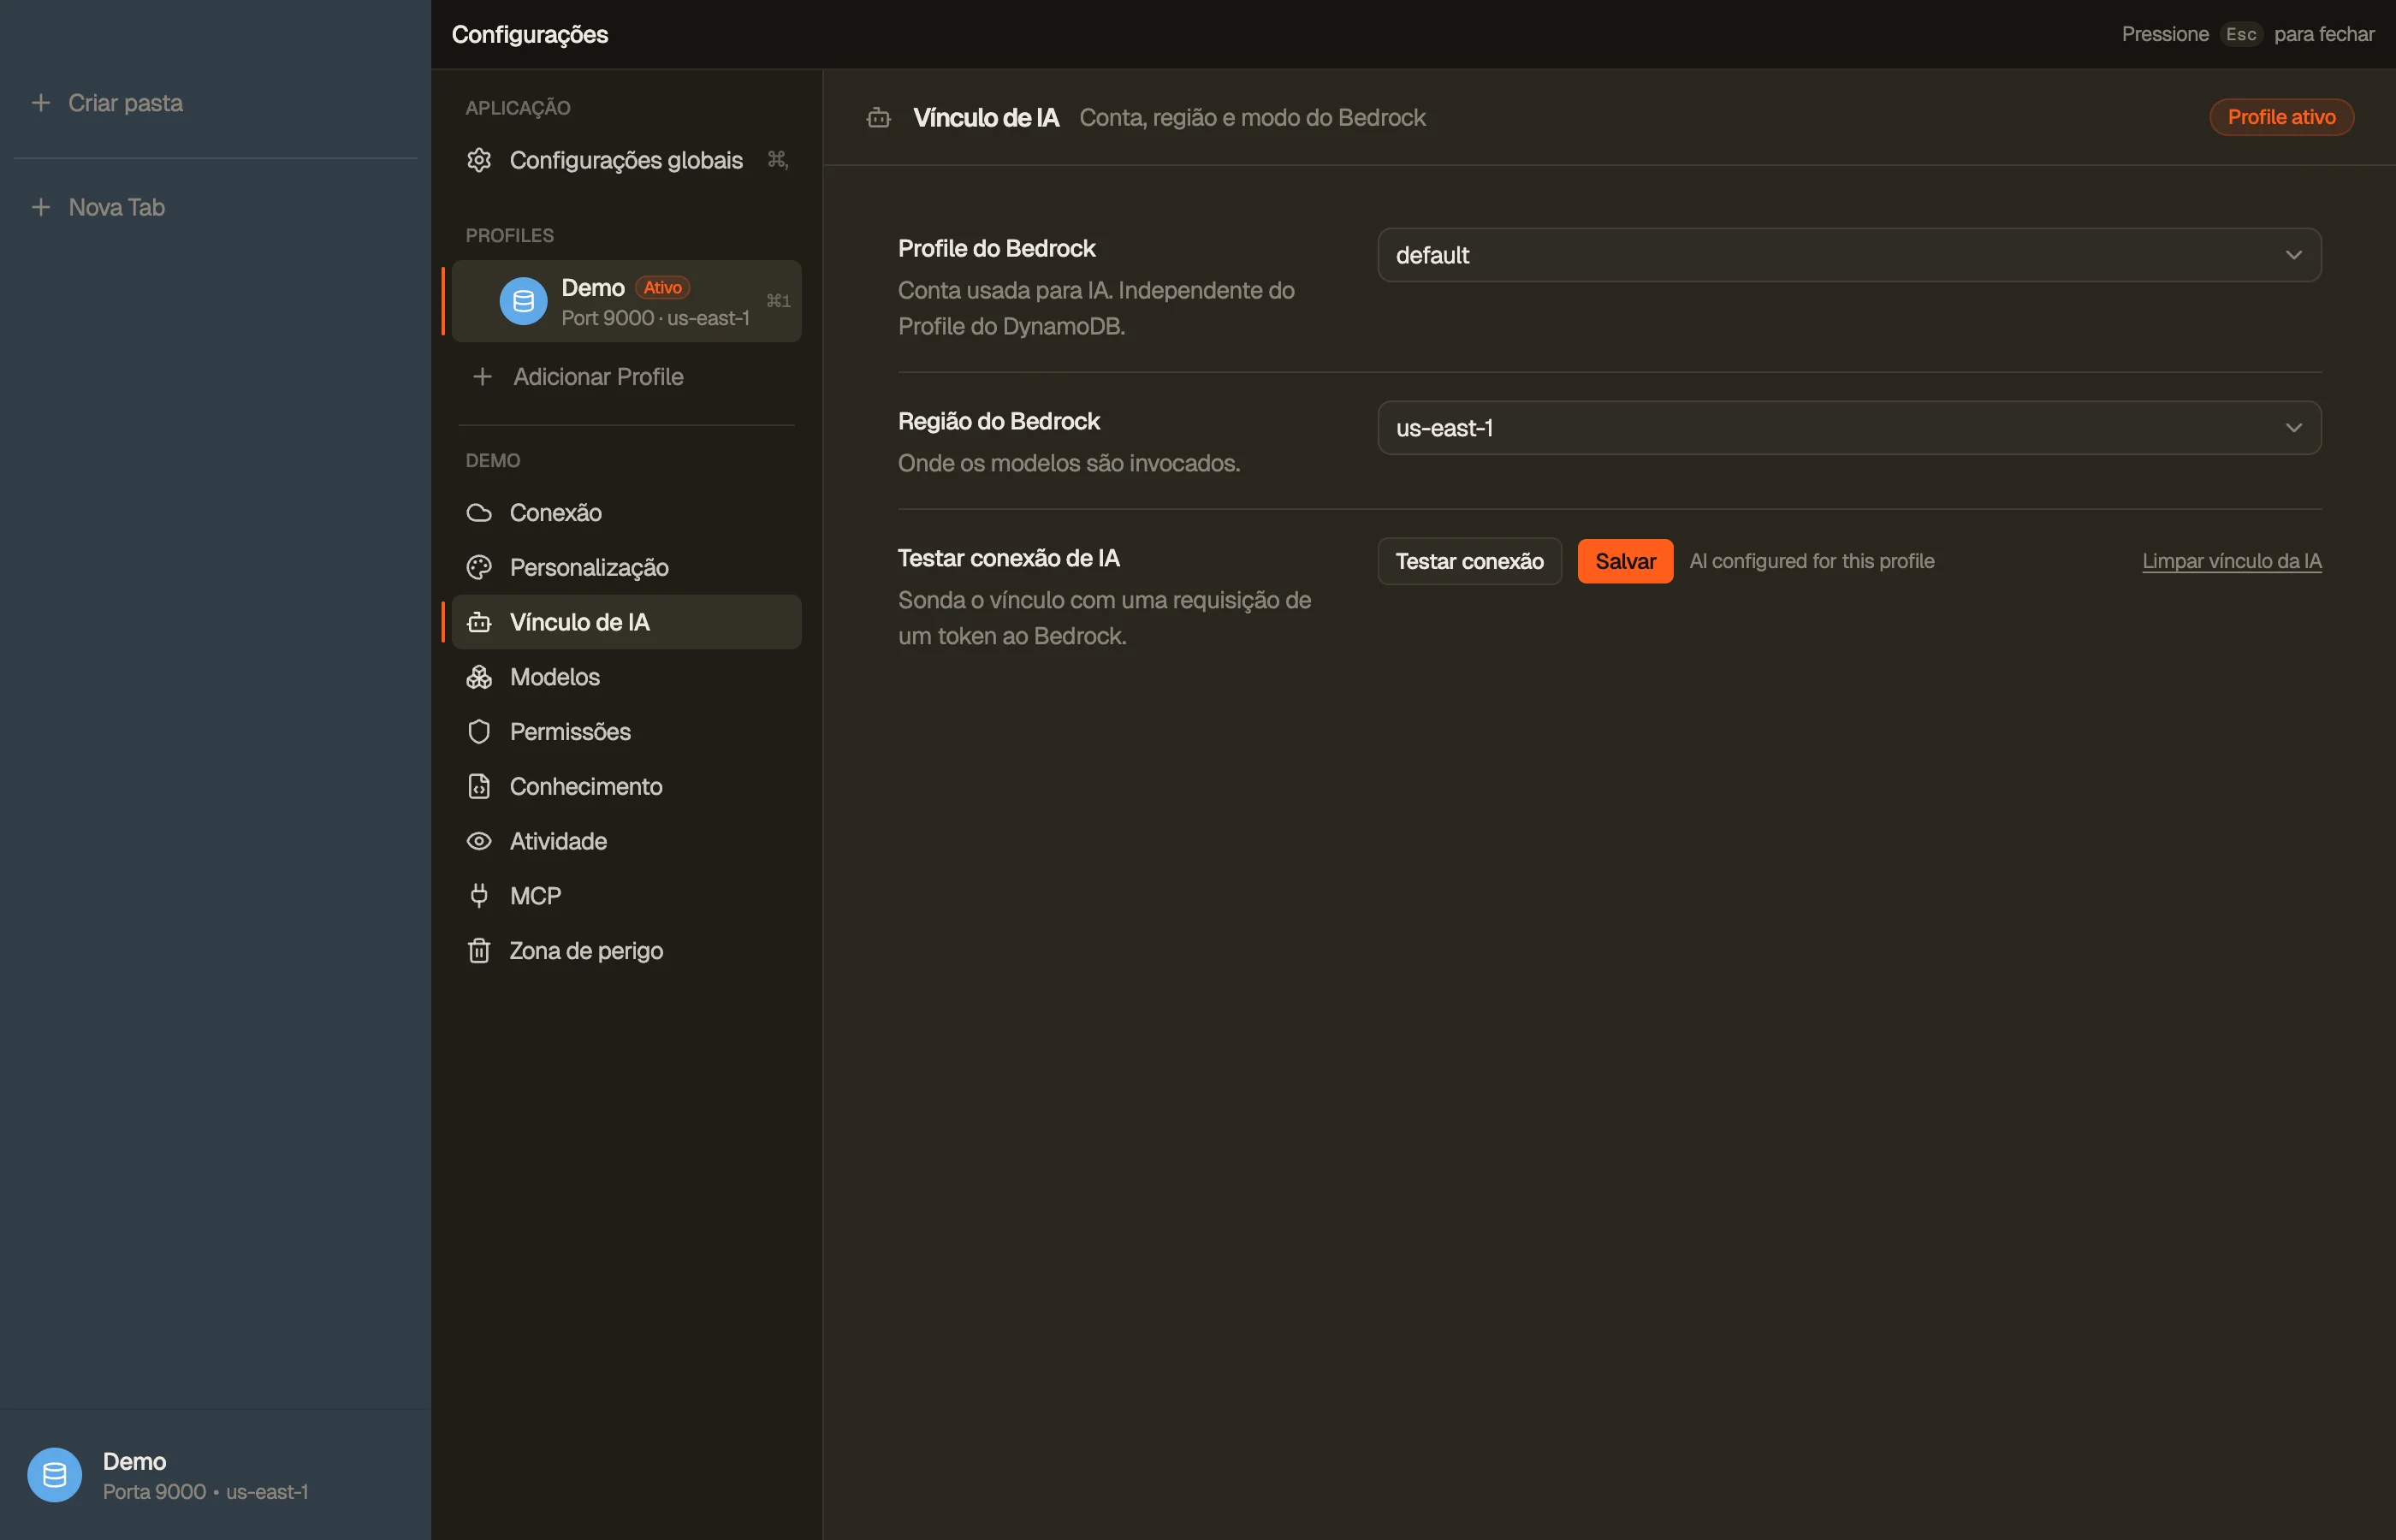Open Configurações globais section
Viewport: 2396px width, 1540px height.
coord(627,160)
